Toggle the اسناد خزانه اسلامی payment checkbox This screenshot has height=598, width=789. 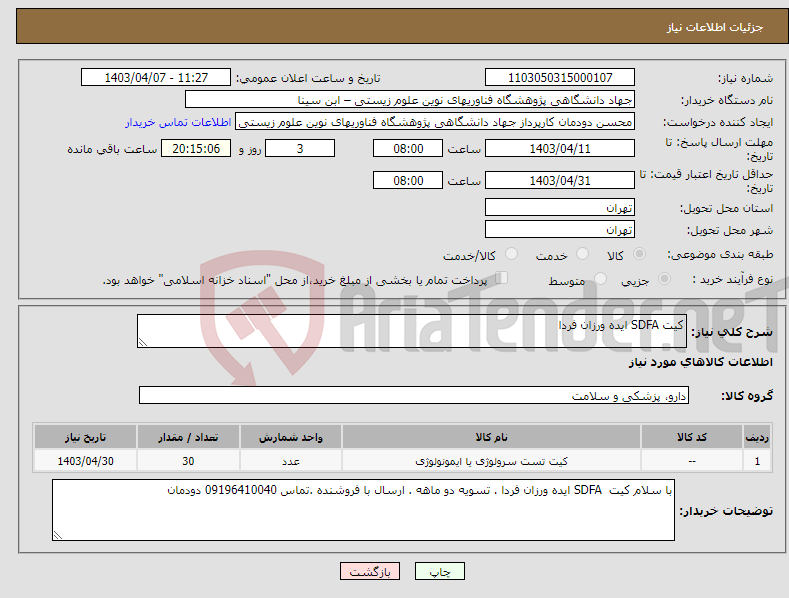point(502,278)
